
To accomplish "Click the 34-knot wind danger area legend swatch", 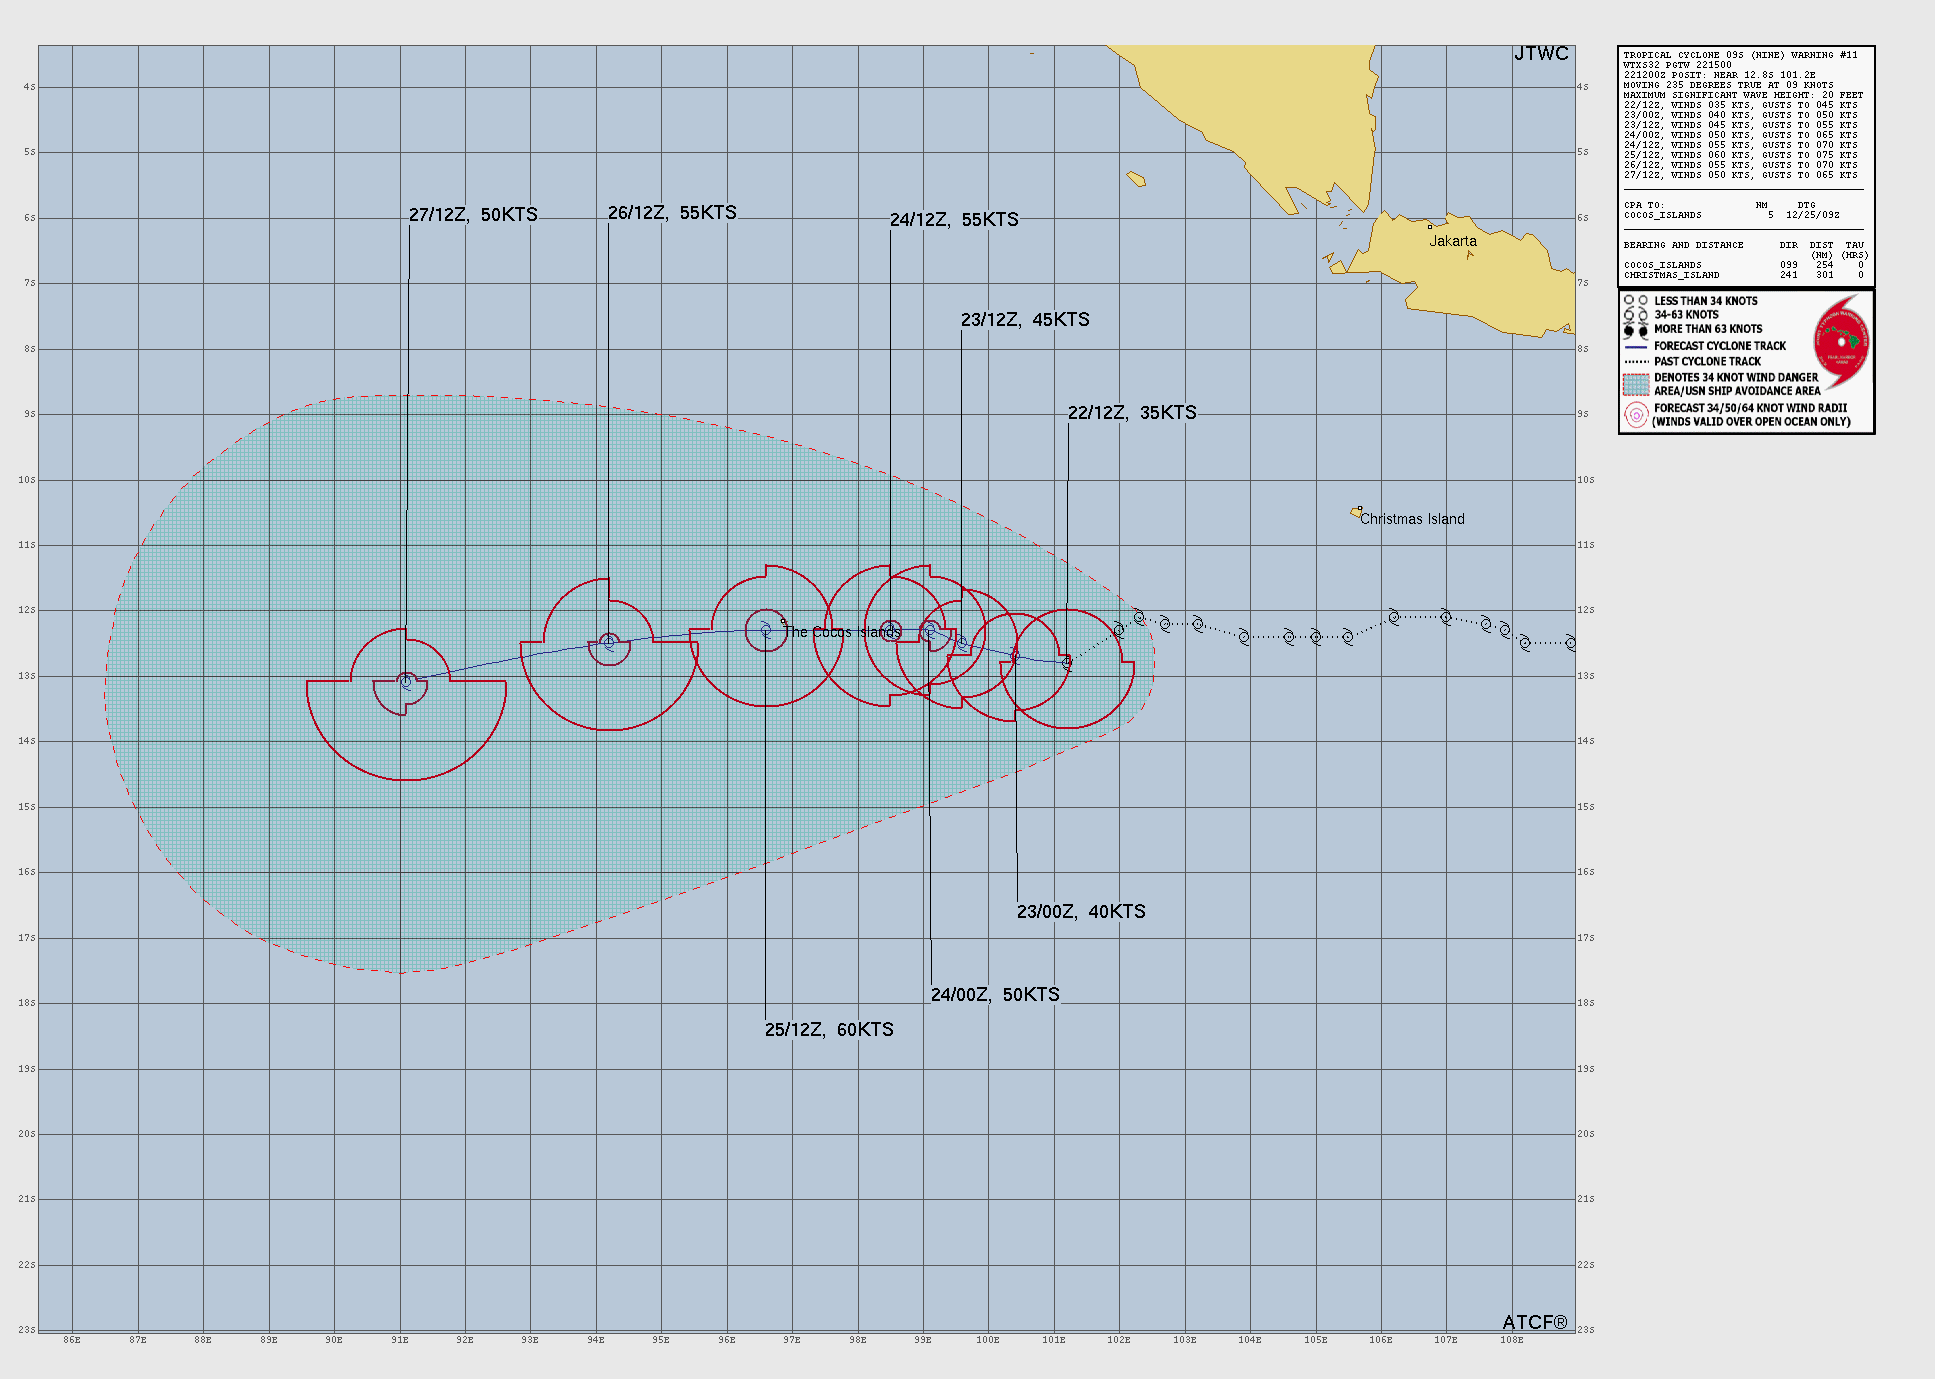I will [x=1635, y=384].
